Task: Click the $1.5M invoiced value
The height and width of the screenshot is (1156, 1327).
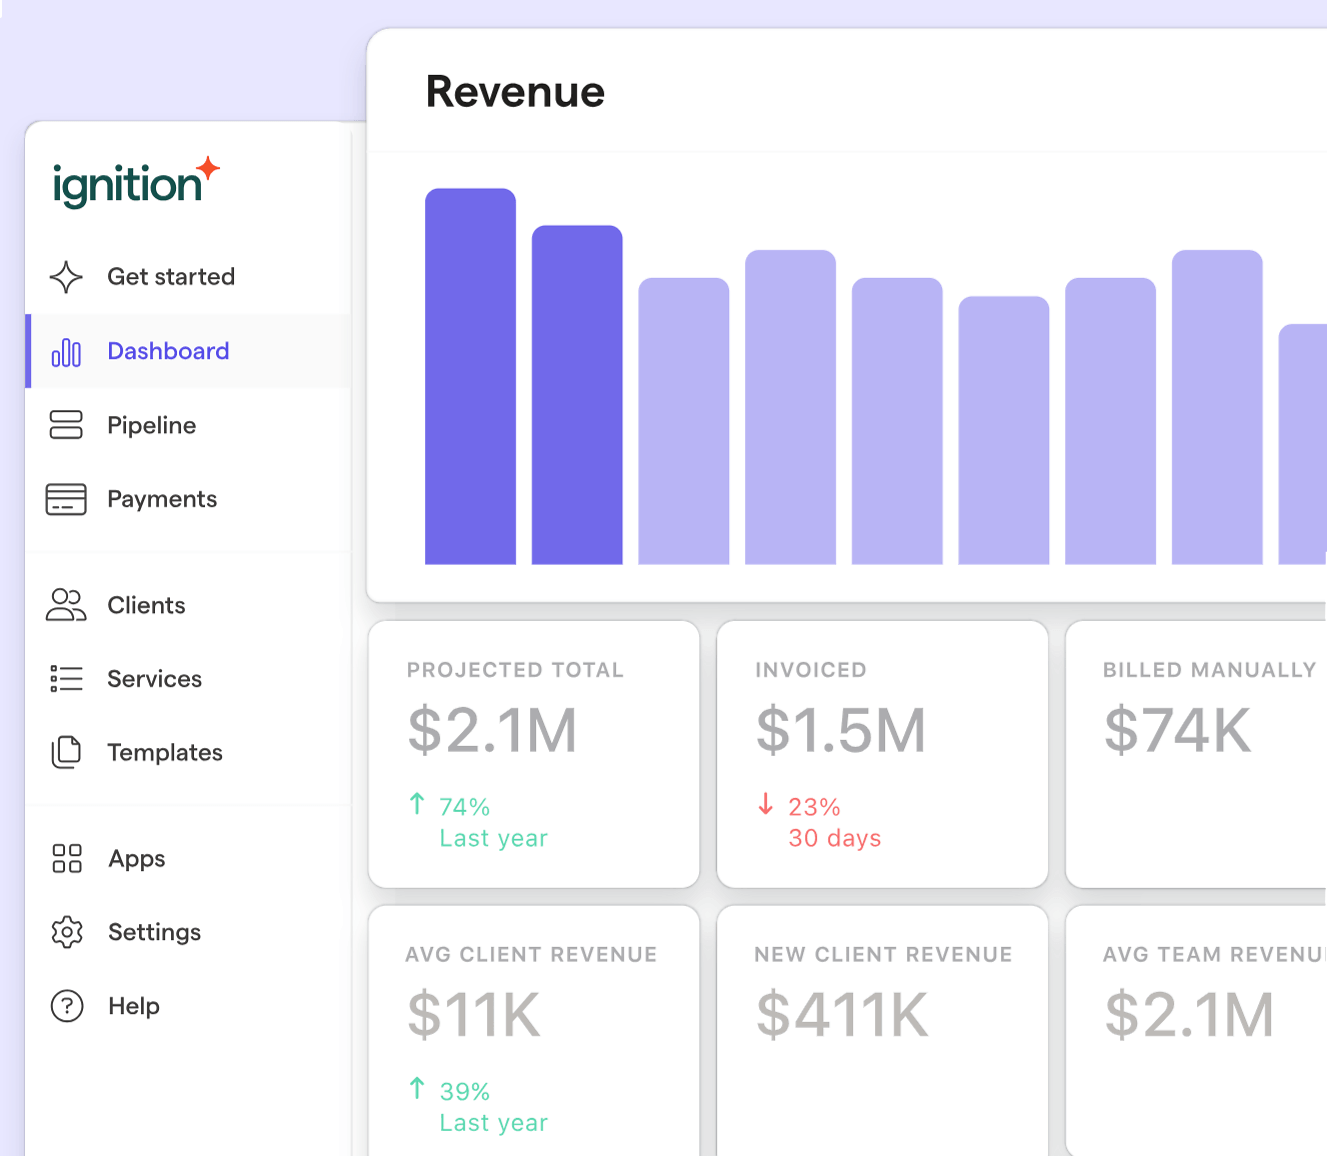Action: [x=841, y=730]
